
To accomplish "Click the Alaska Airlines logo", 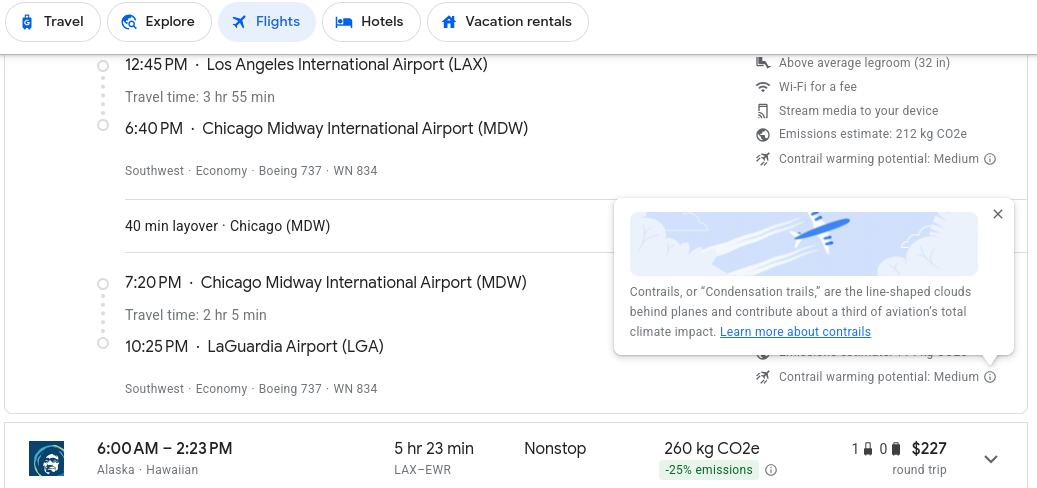I will click(x=46, y=459).
